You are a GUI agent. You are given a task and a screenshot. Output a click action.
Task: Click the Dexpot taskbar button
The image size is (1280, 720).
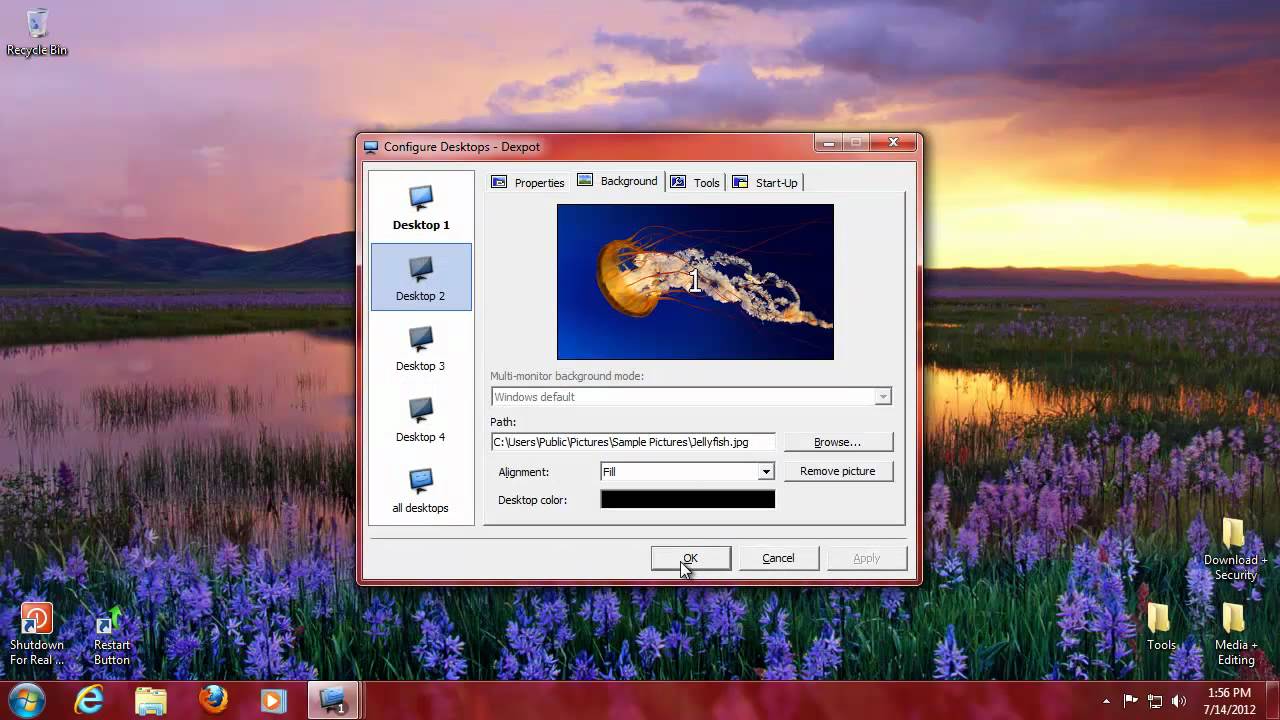click(x=333, y=700)
